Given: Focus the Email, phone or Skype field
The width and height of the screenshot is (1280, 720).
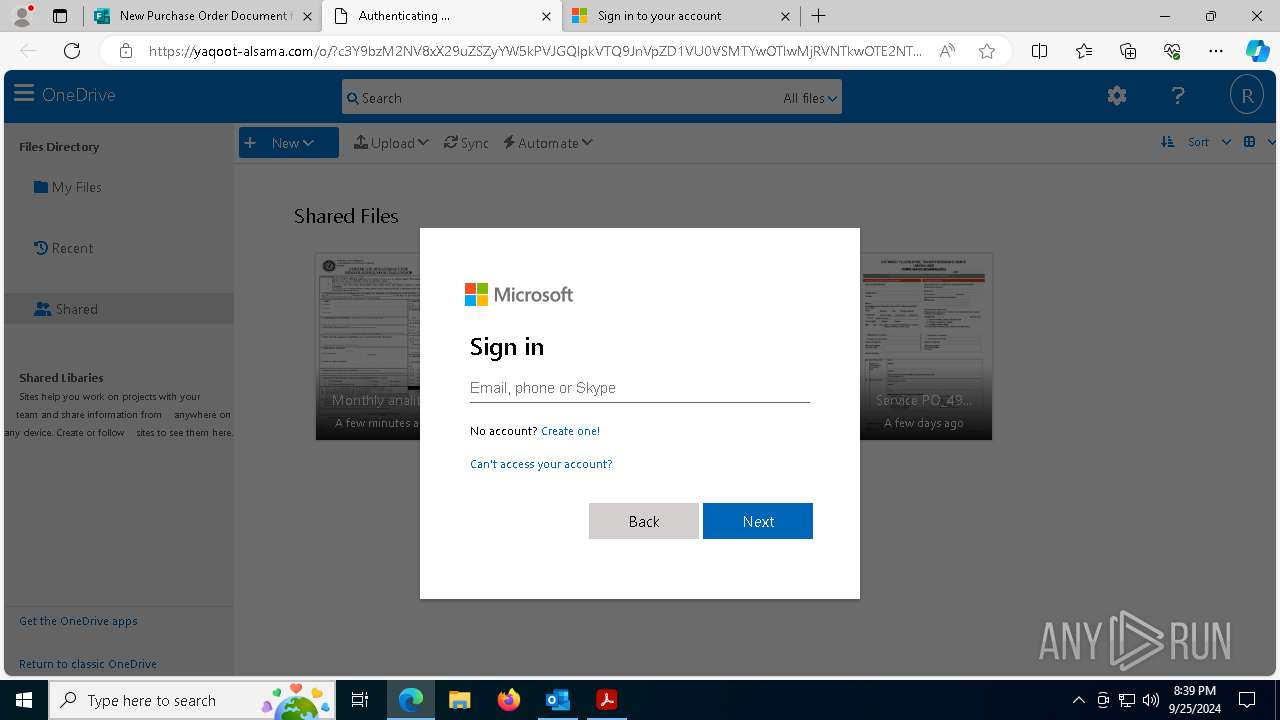Looking at the screenshot, I should (x=640, y=388).
